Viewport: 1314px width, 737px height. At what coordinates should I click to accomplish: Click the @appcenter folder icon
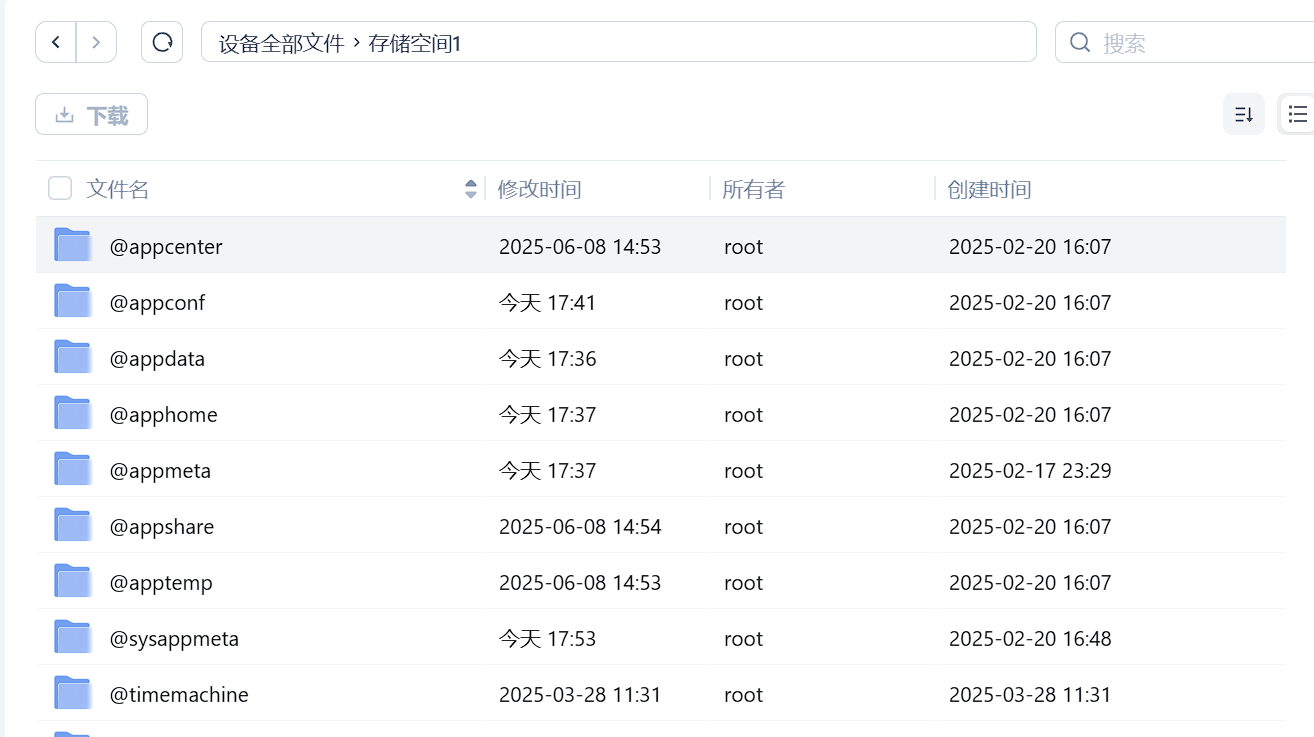click(x=72, y=245)
